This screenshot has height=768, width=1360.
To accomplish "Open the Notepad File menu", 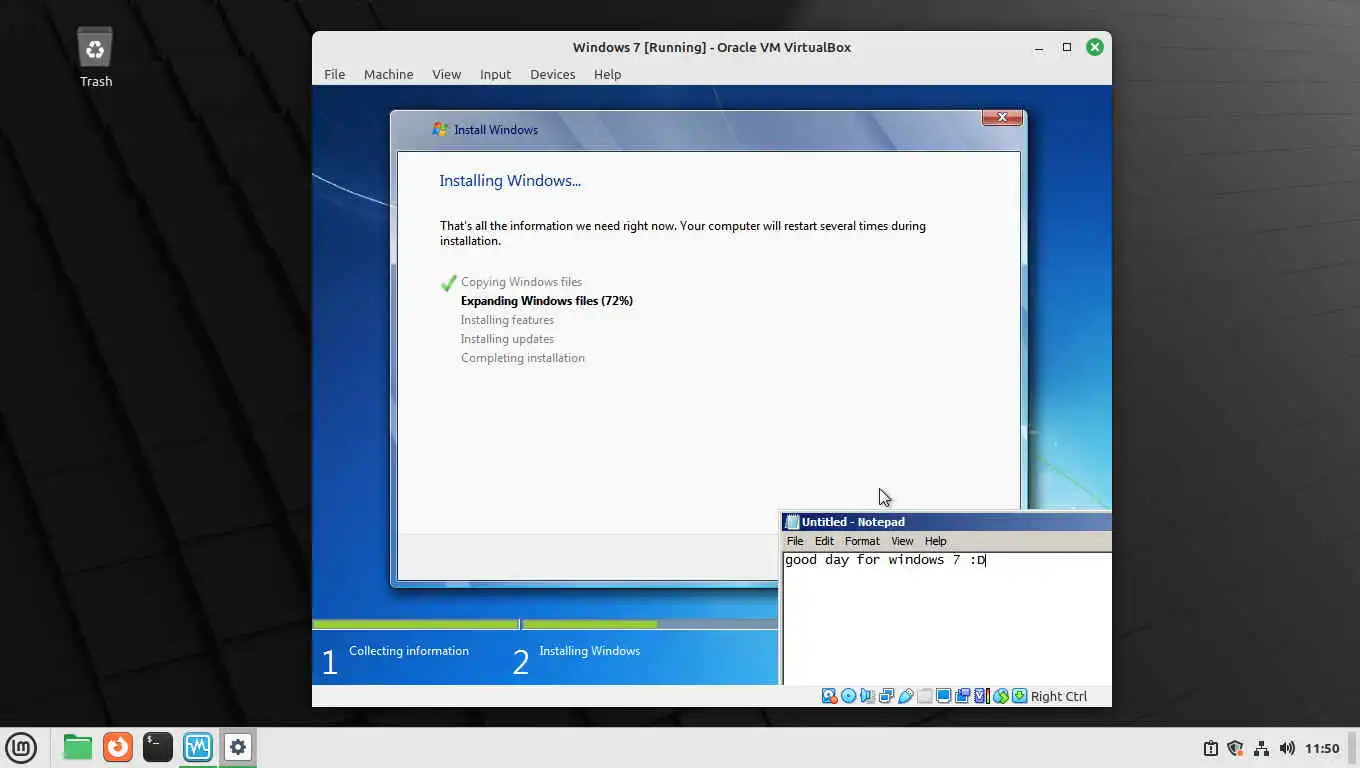I will click(795, 541).
